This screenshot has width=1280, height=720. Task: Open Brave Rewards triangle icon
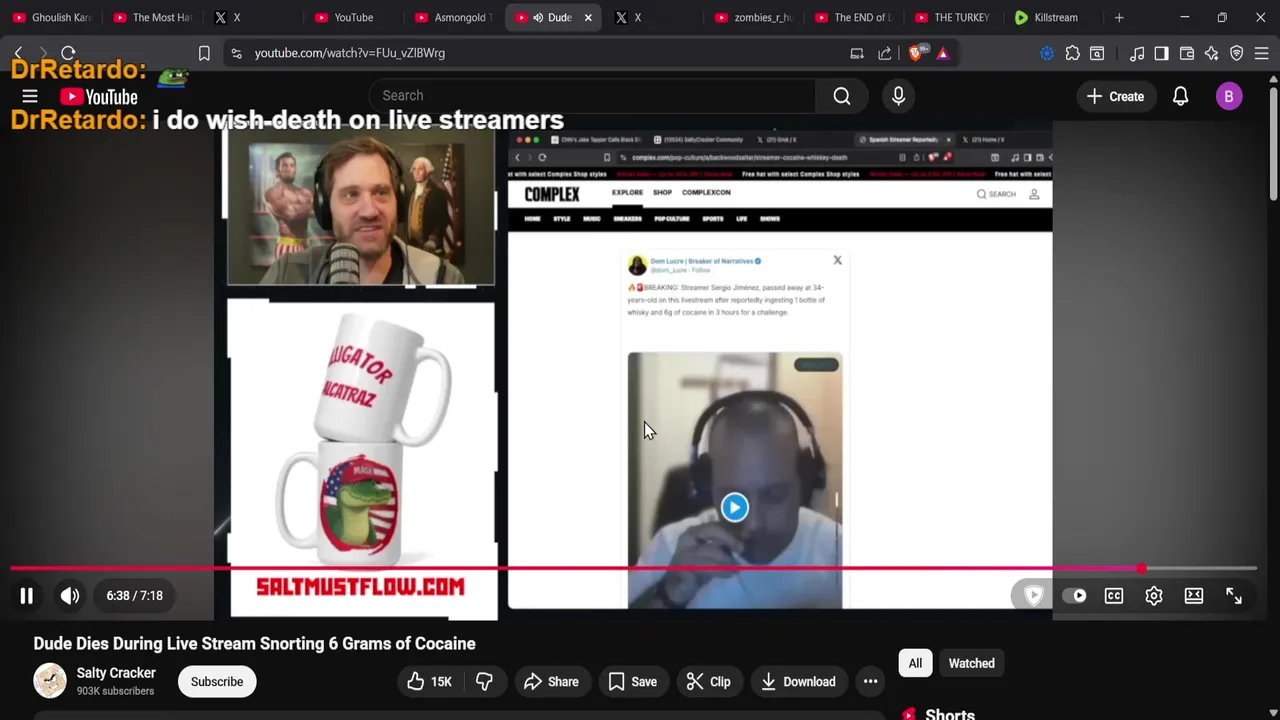click(x=942, y=53)
